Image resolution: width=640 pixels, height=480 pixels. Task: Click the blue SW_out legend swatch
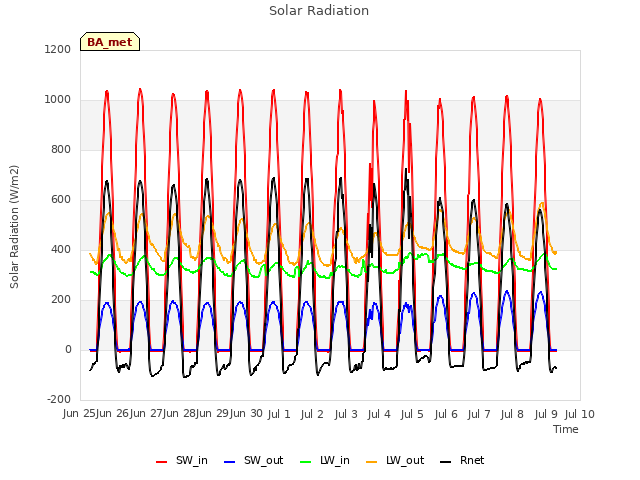pos(230,462)
